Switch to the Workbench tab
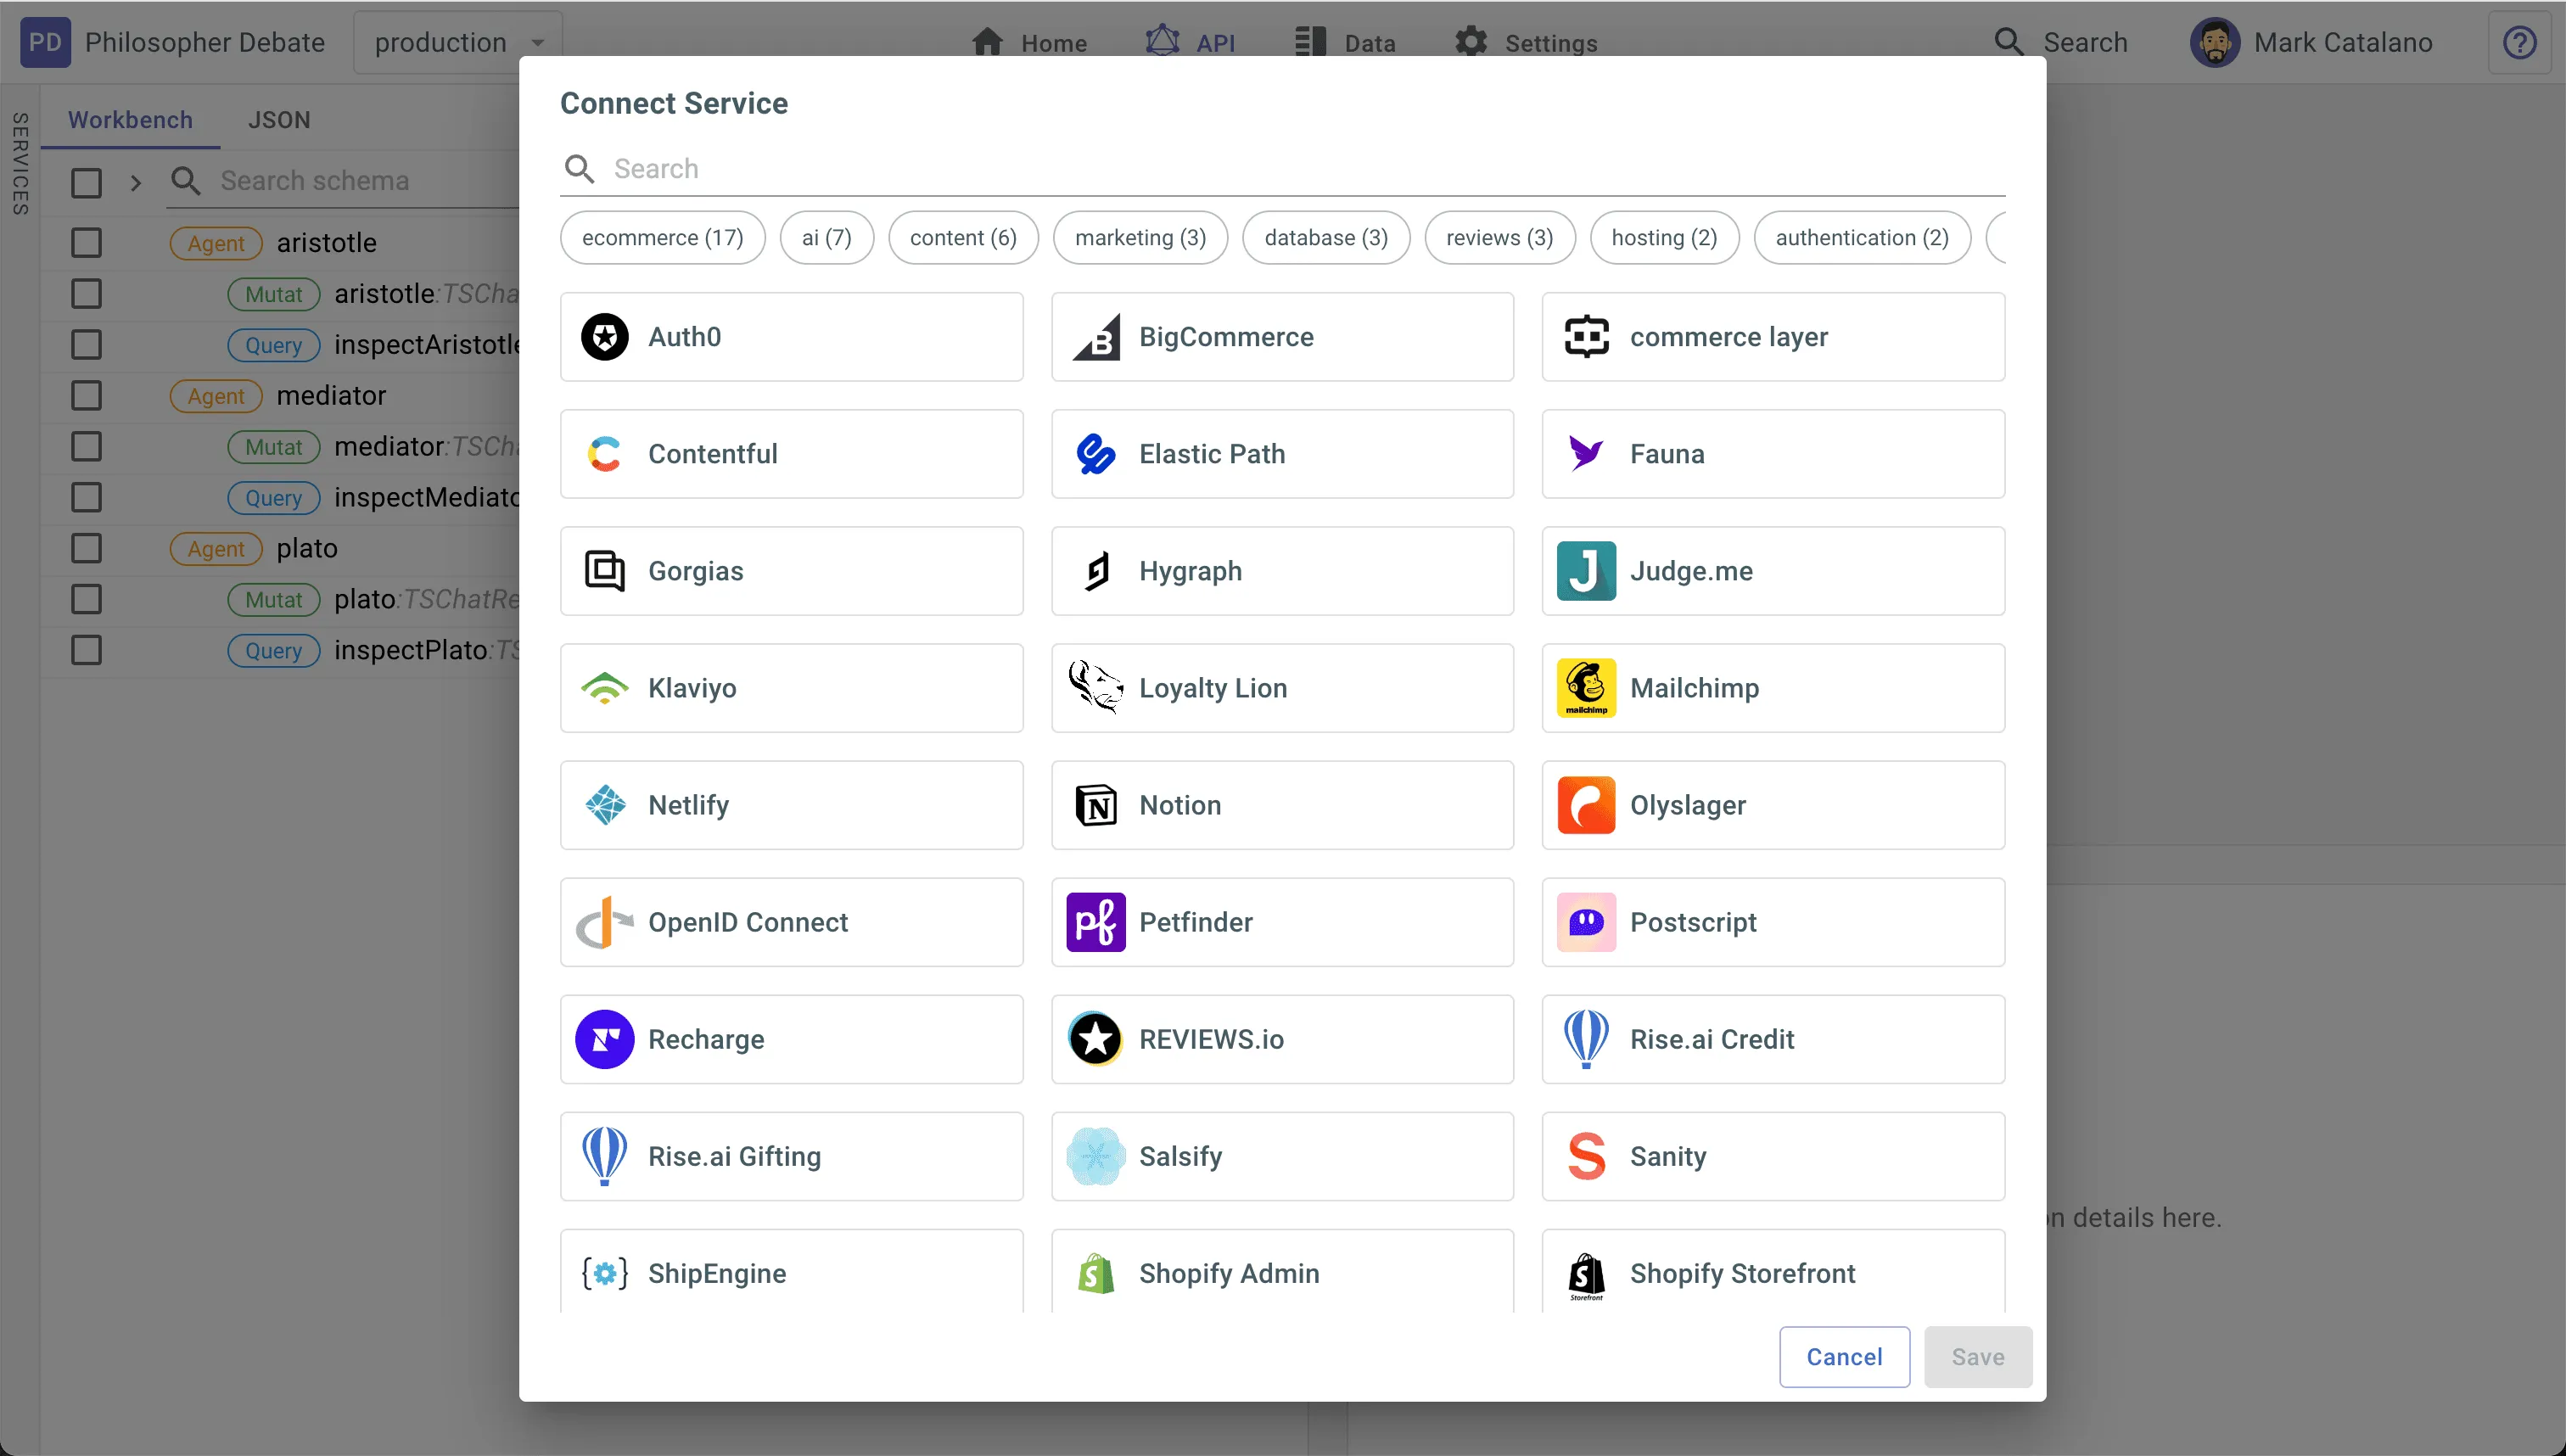The image size is (2566, 1456). [130, 120]
